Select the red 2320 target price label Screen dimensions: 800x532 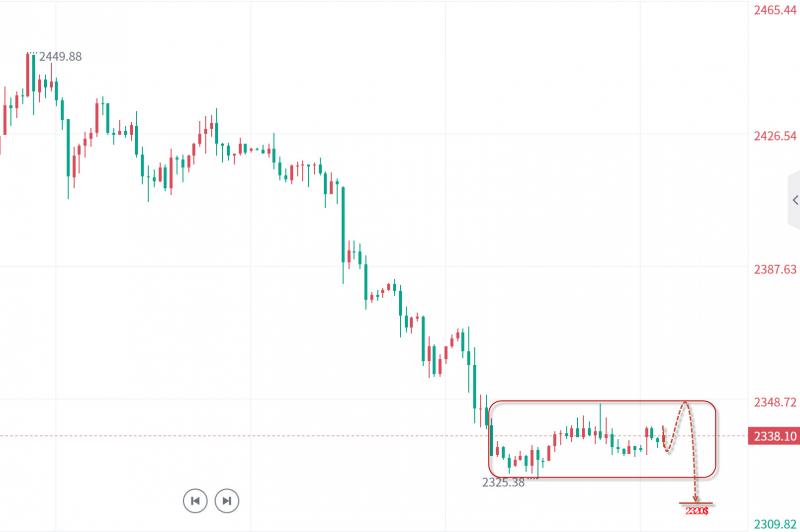point(697,511)
